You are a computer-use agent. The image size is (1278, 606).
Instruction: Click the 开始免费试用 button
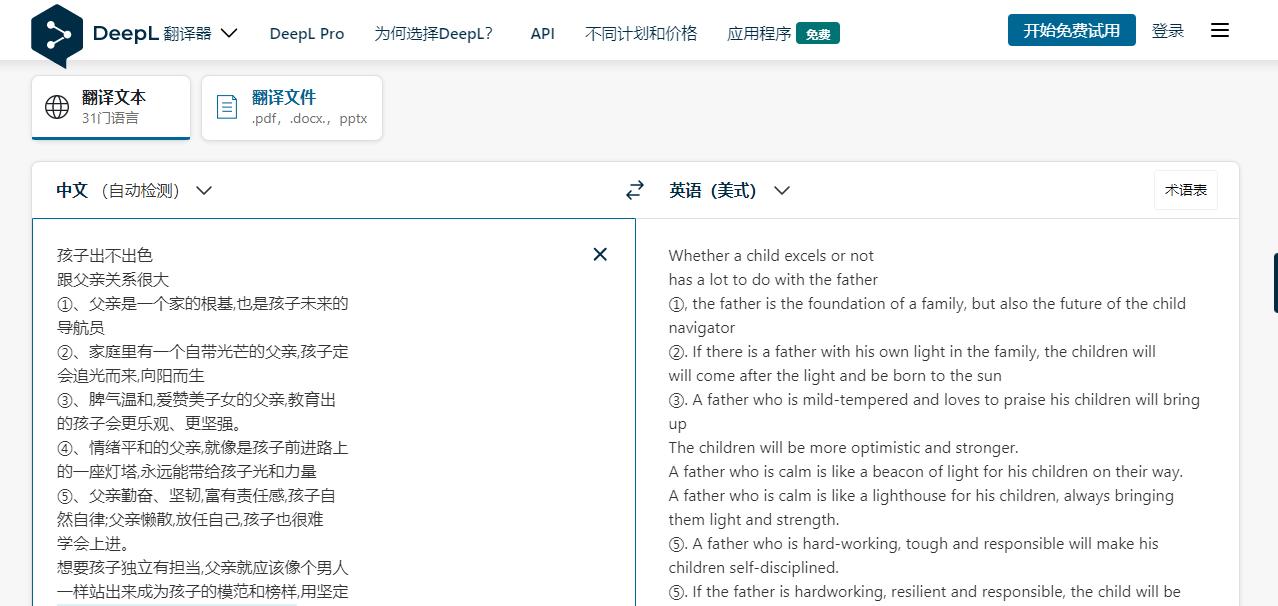click(1071, 29)
